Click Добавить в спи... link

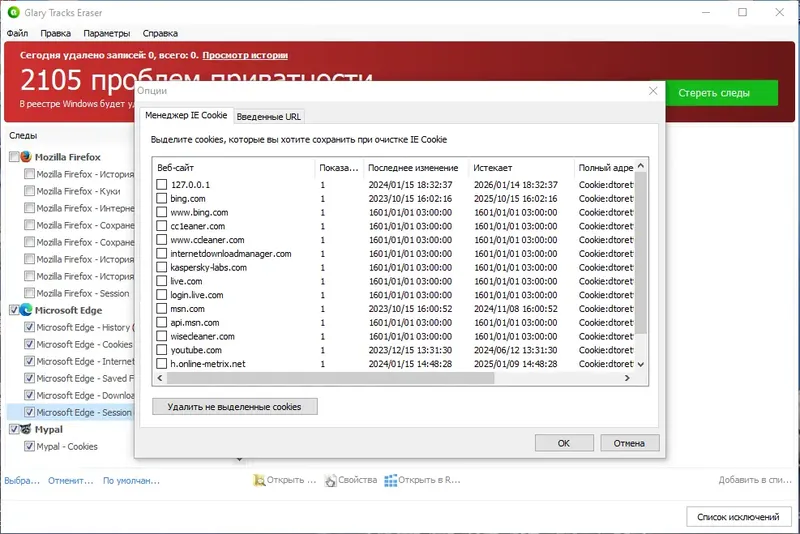(755, 480)
